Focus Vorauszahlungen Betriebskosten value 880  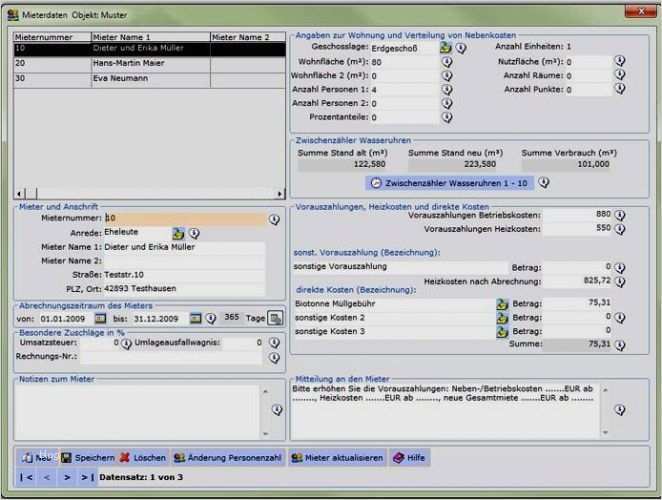coord(578,215)
